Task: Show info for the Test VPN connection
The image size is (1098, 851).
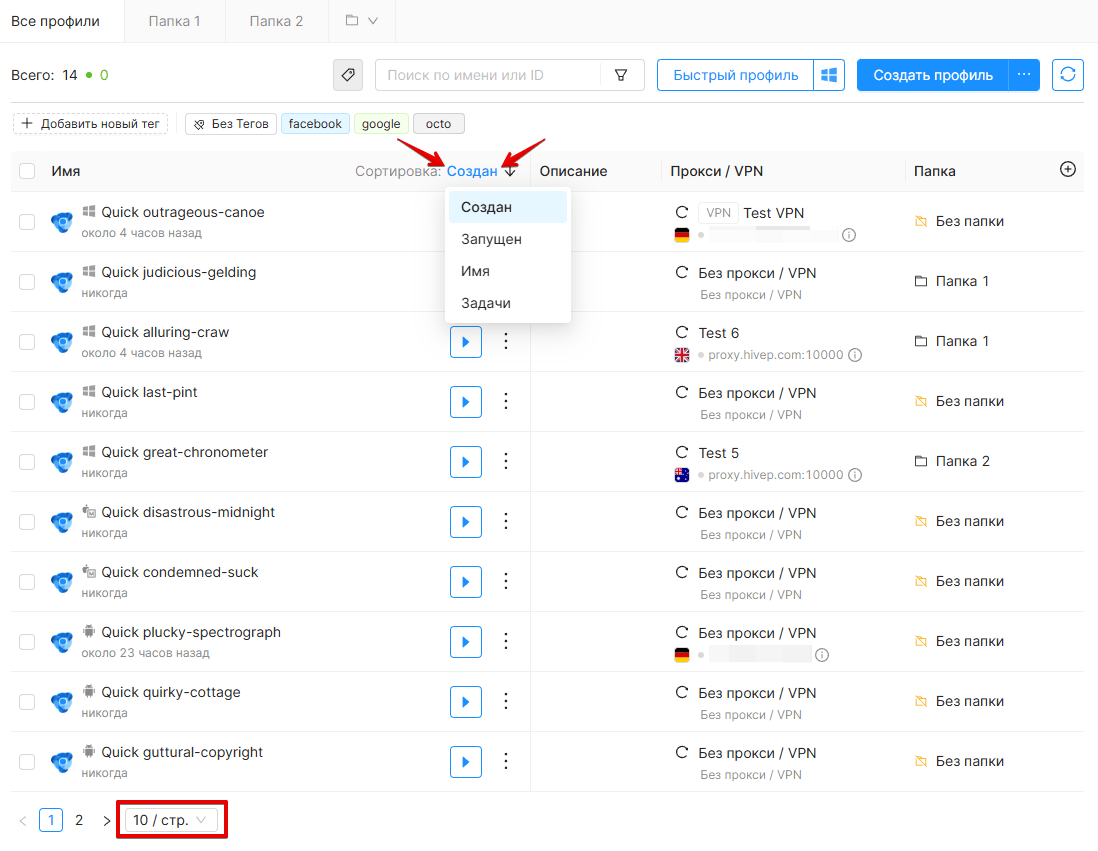Action: point(849,235)
